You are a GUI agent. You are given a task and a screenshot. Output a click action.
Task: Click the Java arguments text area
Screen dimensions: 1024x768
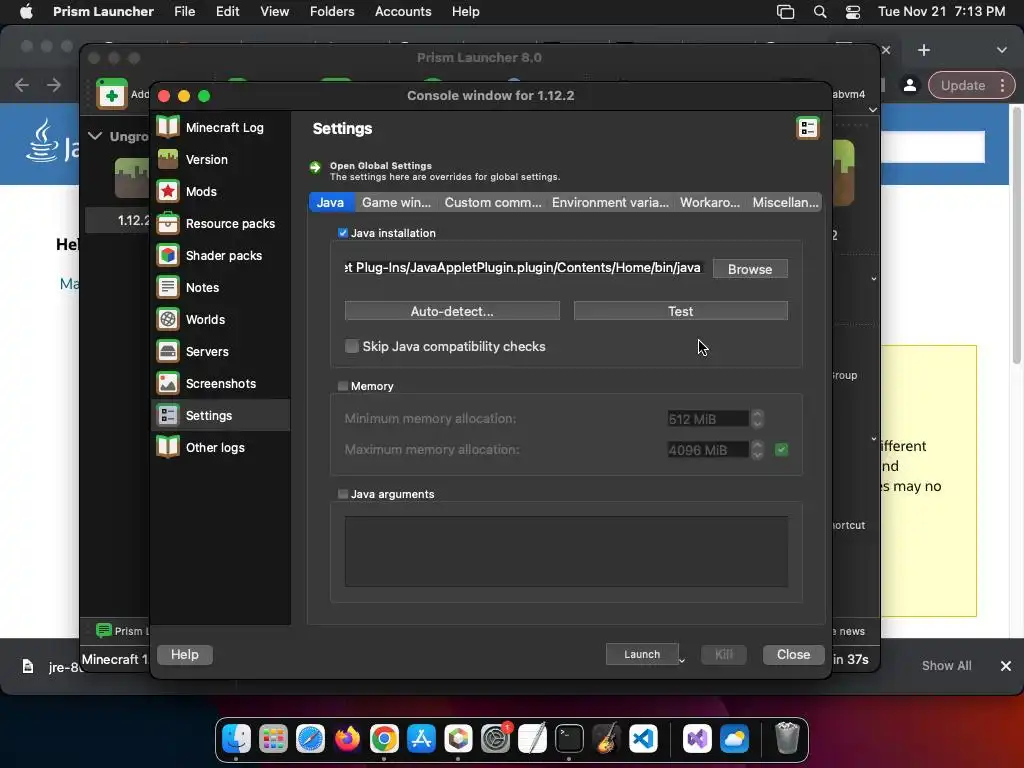[x=566, y=552]
